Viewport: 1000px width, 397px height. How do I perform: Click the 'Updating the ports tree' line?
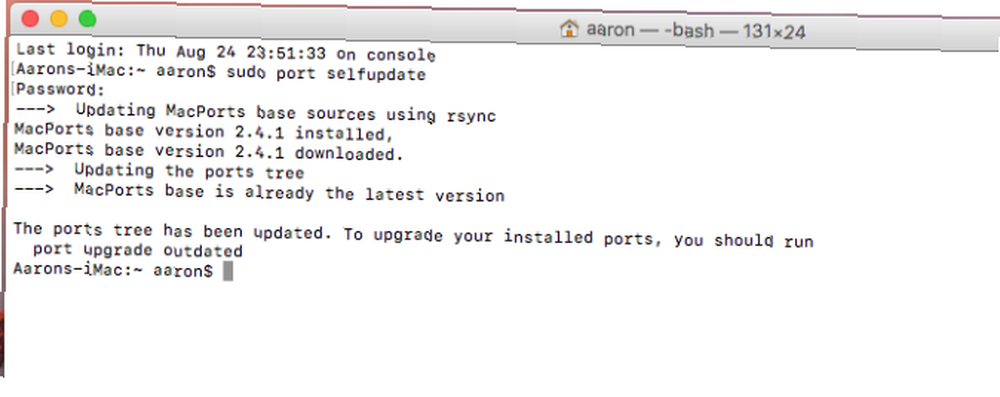coord(189,172)
